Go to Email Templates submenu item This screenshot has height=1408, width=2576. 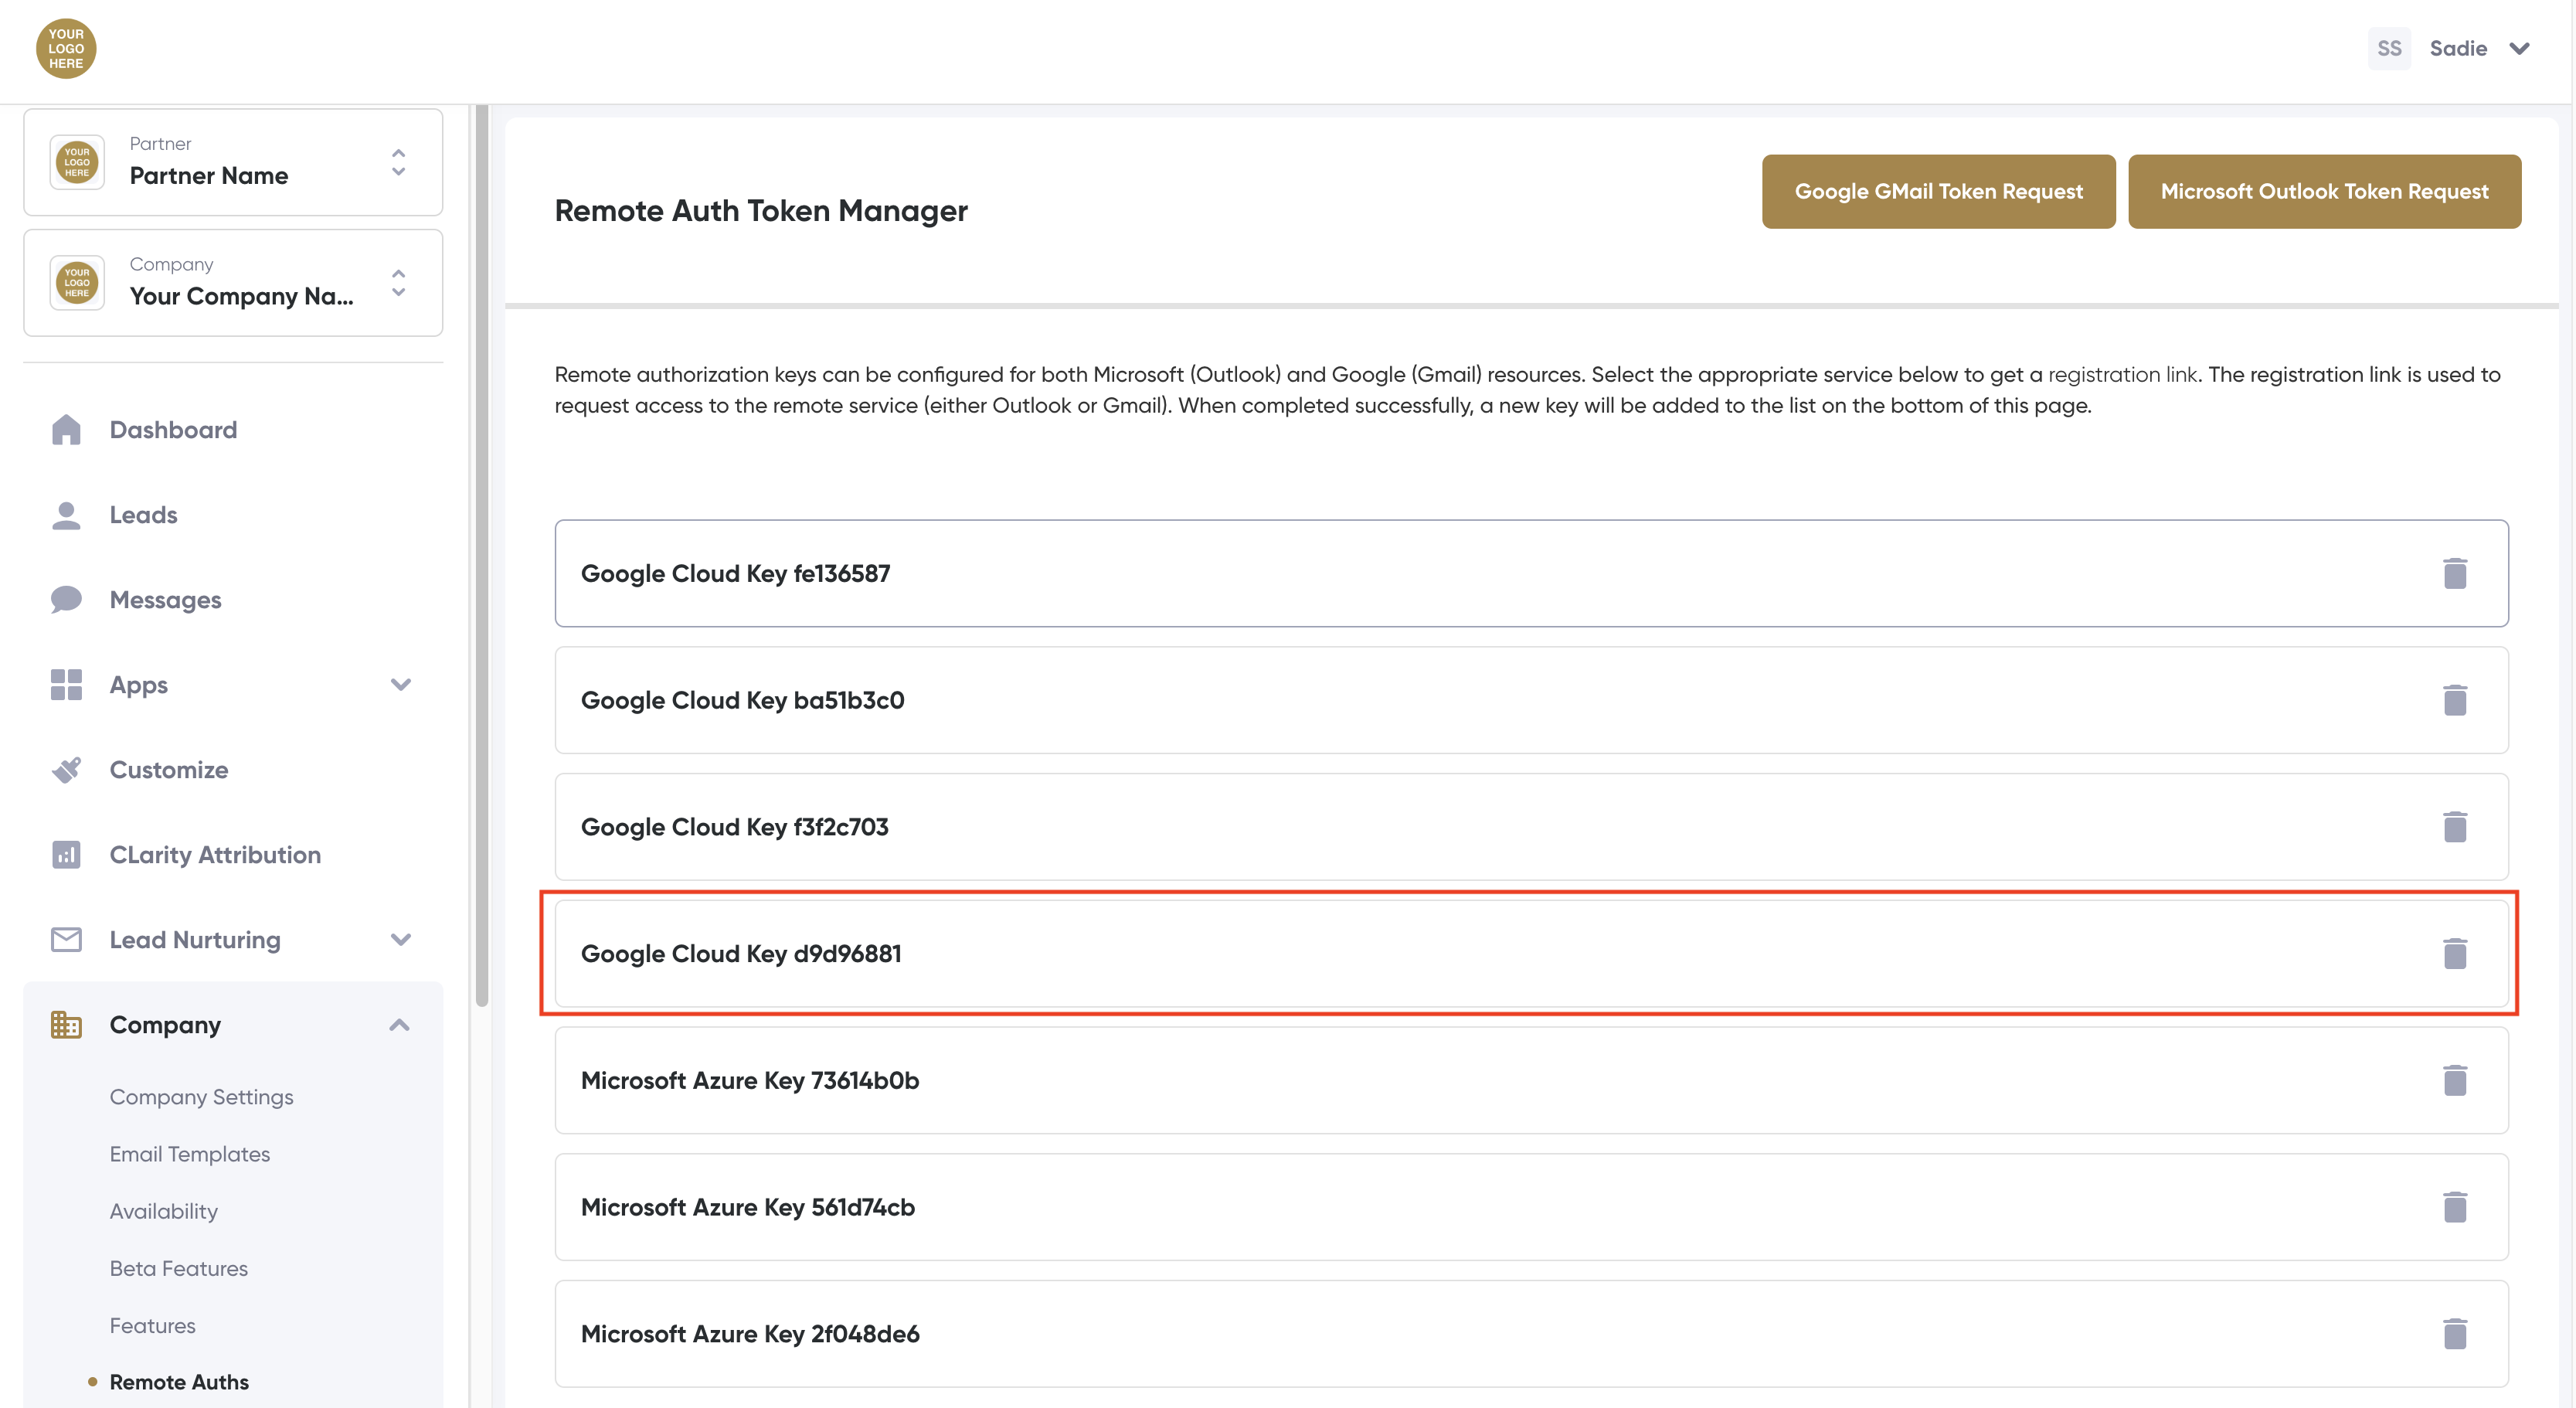pos(190,1153)
